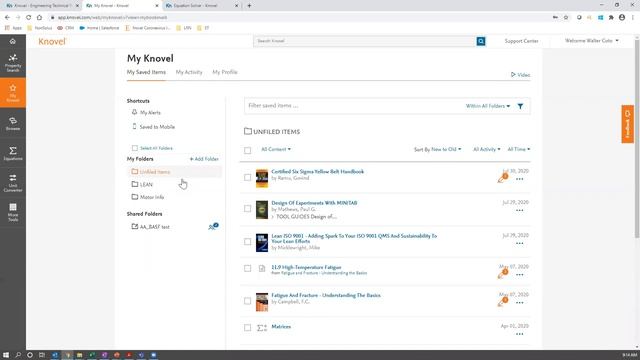Click the My Alerts bell icon
This screenshot has height=360, width=640.
(x=134, y=112)
